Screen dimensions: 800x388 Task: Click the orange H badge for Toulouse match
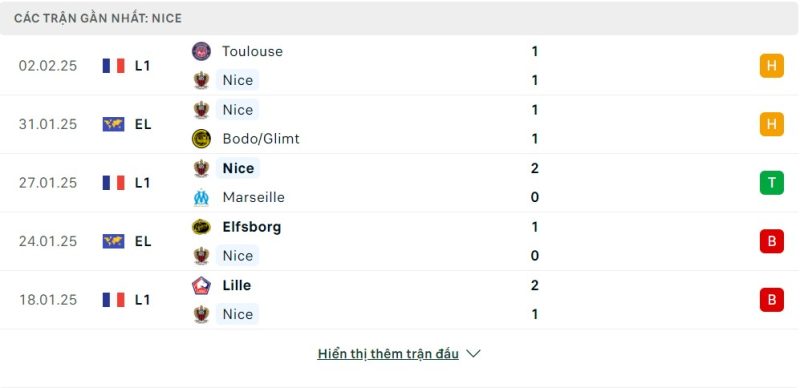click(x=771, y=66)
